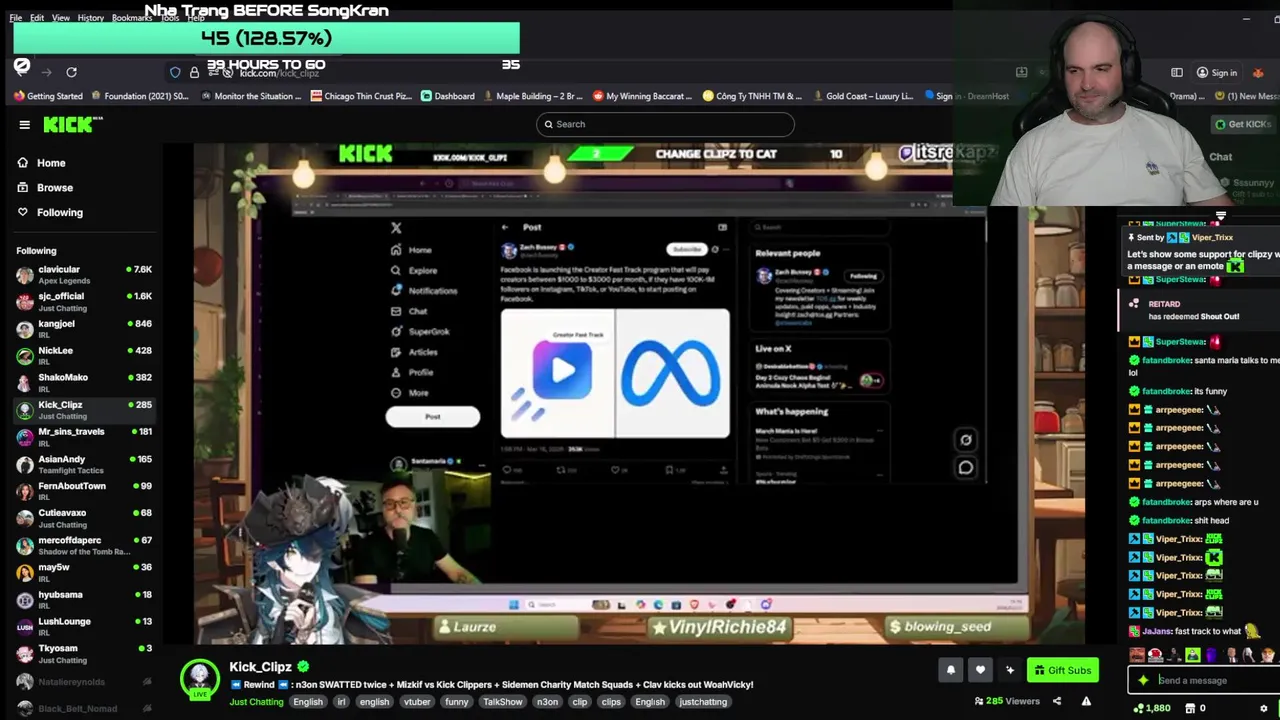Open Gold Coast – Luxury bookmark
Image resolution: width=1280 pixels, height=720 pixels.
click(x=863, y=96)
